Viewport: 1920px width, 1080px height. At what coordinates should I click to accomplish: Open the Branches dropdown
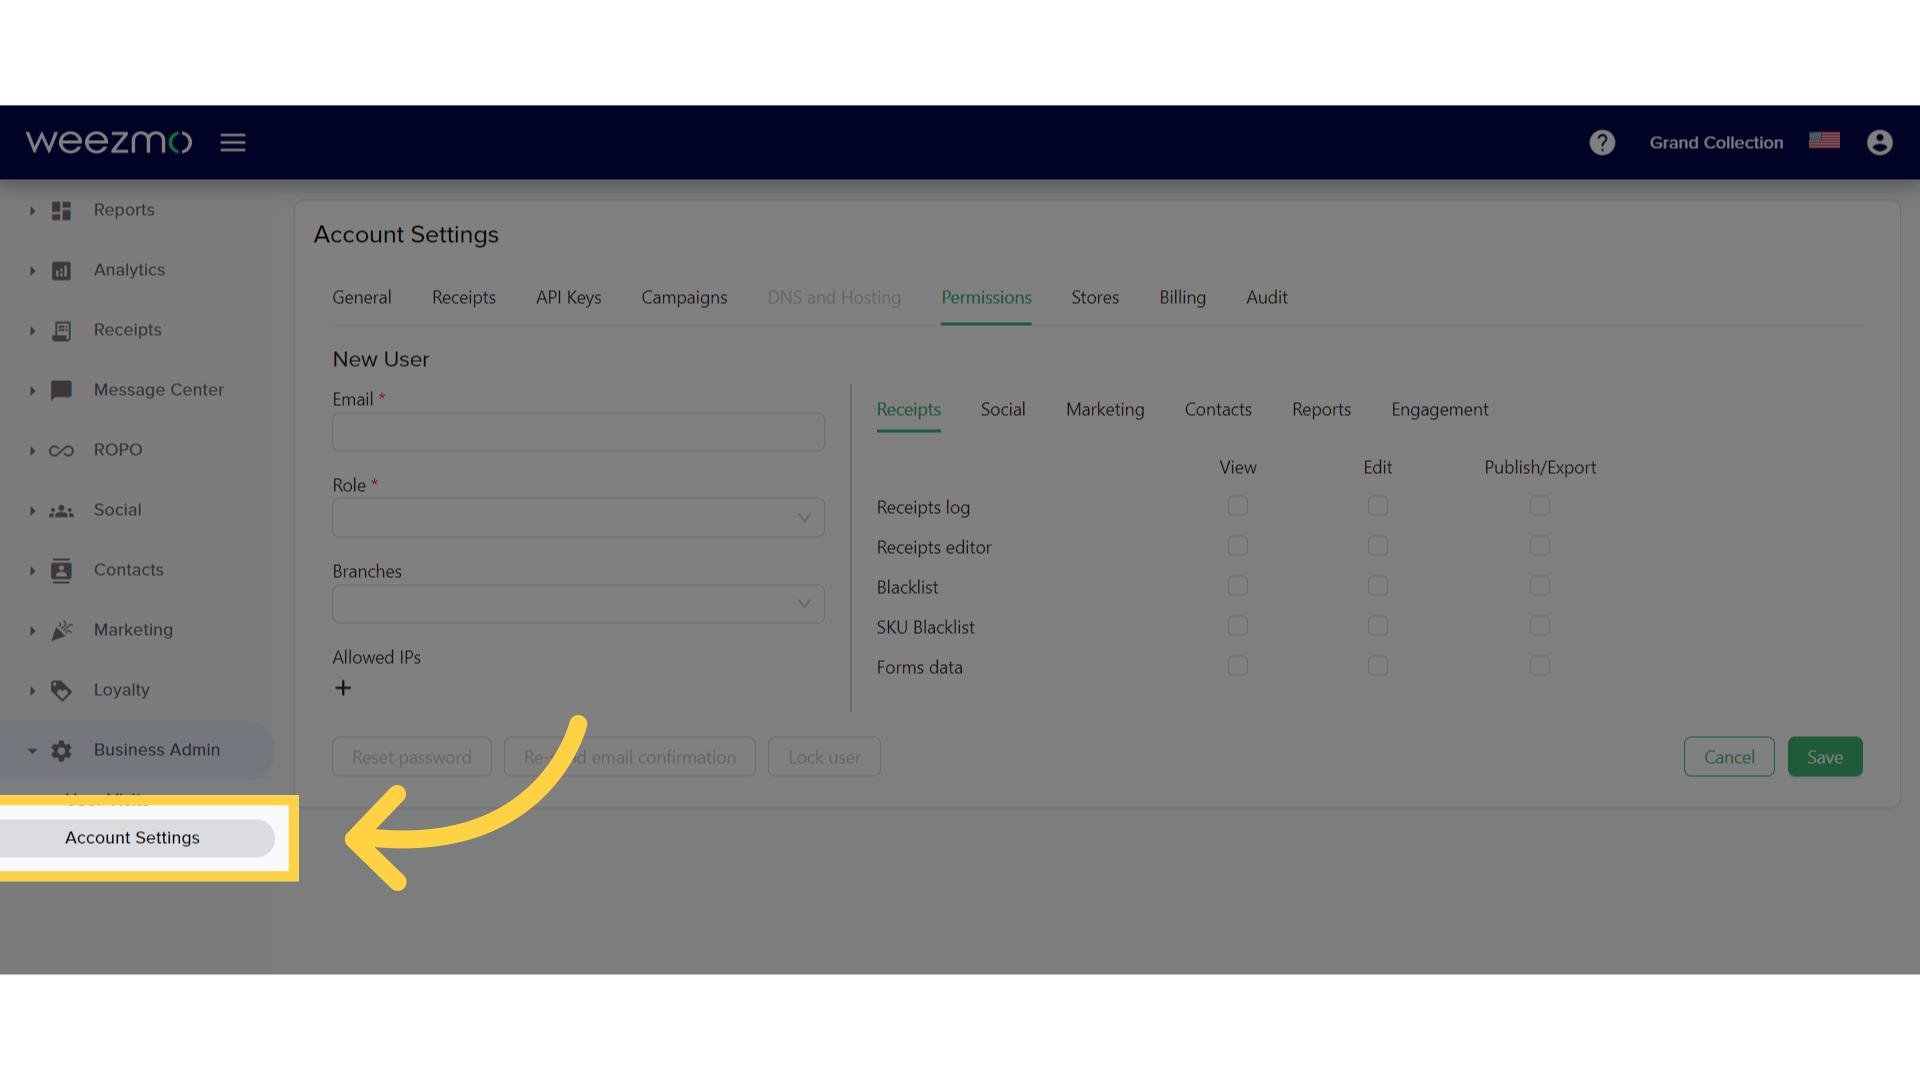(578, 604)
